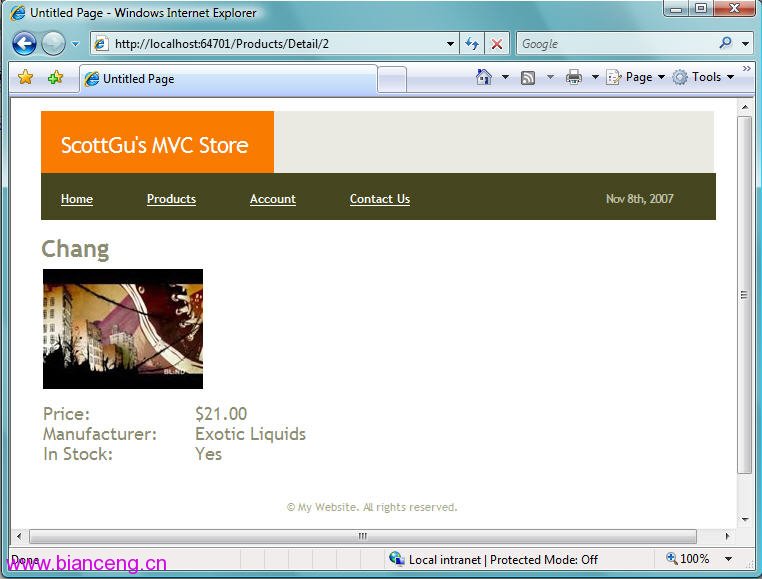Expand the Print options dropdown arrow
The image size is (762, 579).
coord(595,77)
